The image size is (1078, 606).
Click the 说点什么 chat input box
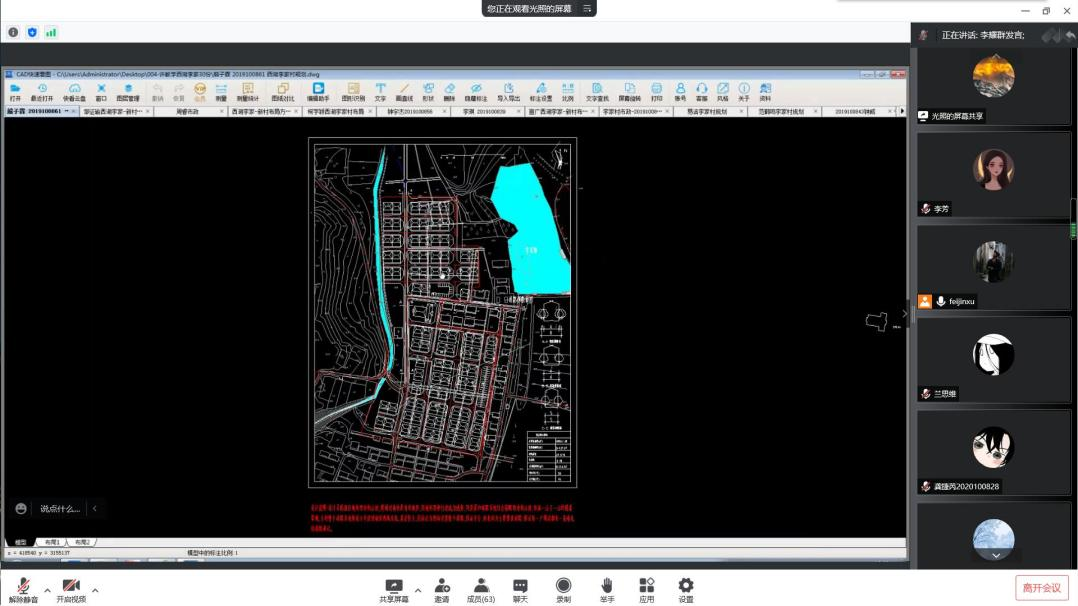pyautogui.click(x=60, y=509)
